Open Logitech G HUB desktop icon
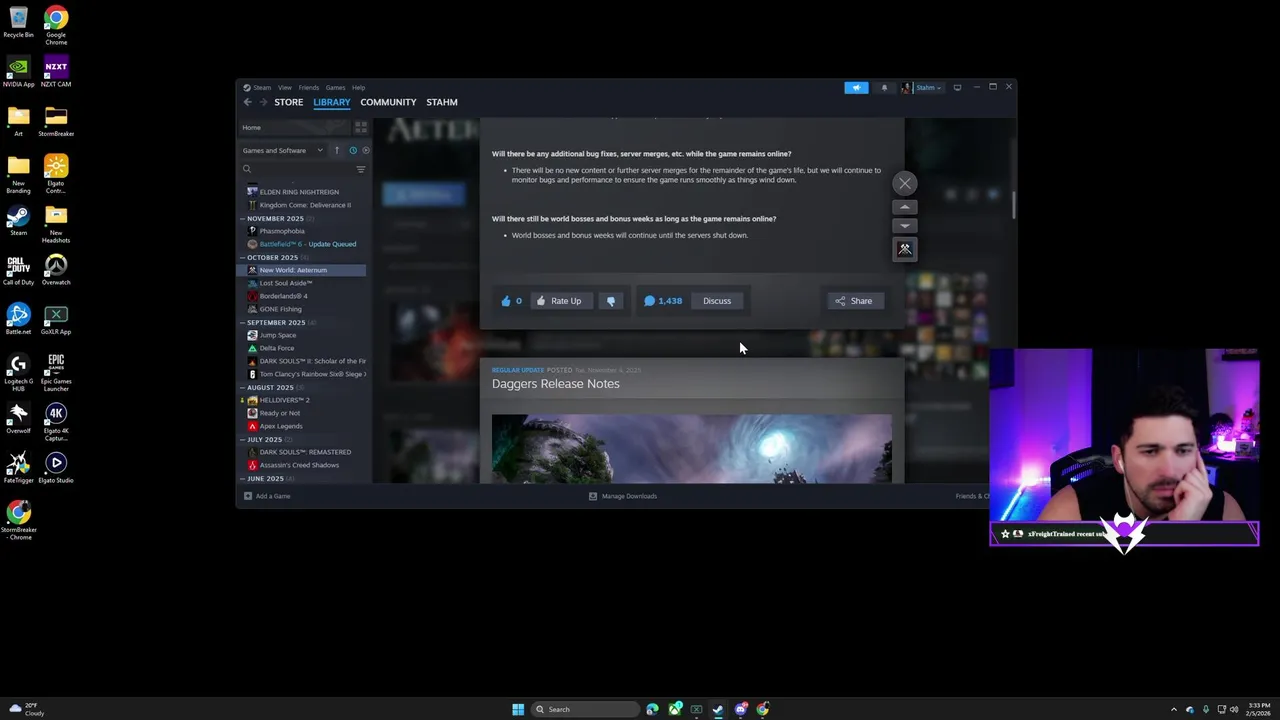1280x720 pixels. (x=18, y=369)
